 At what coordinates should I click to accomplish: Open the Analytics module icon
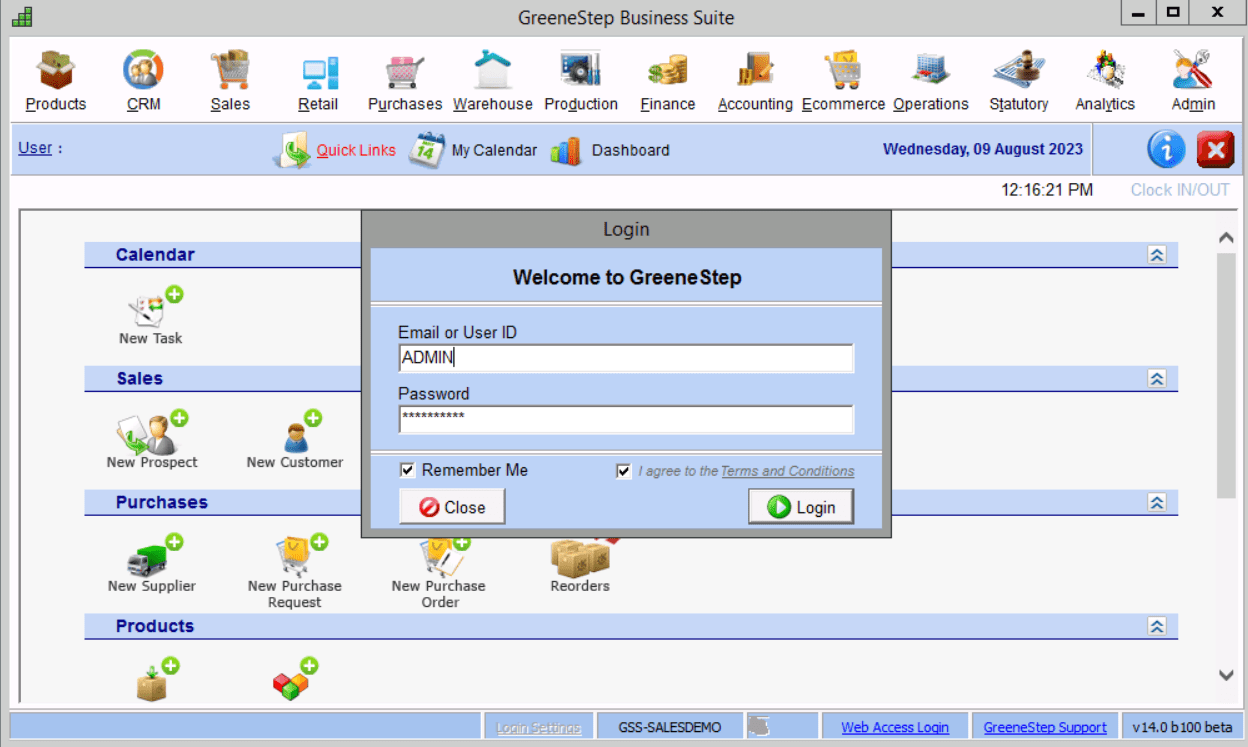tap(1105, 72)
